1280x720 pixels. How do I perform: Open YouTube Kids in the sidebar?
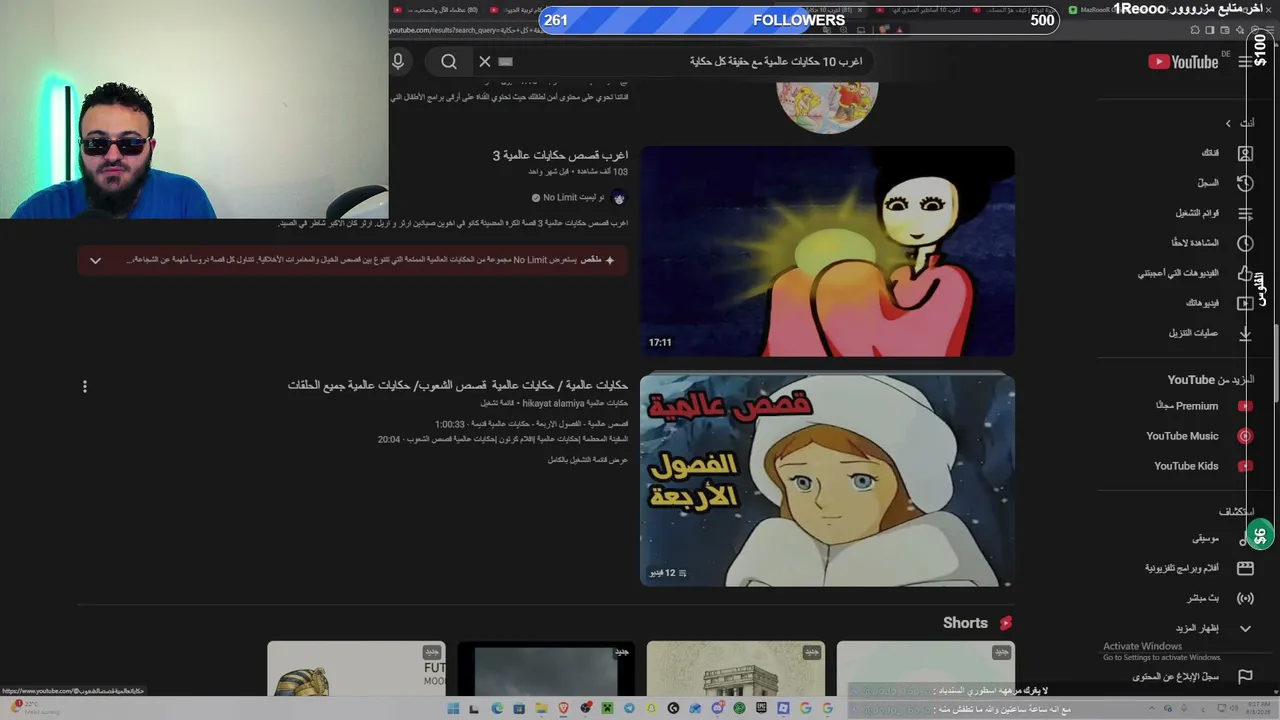(1186, 466)
